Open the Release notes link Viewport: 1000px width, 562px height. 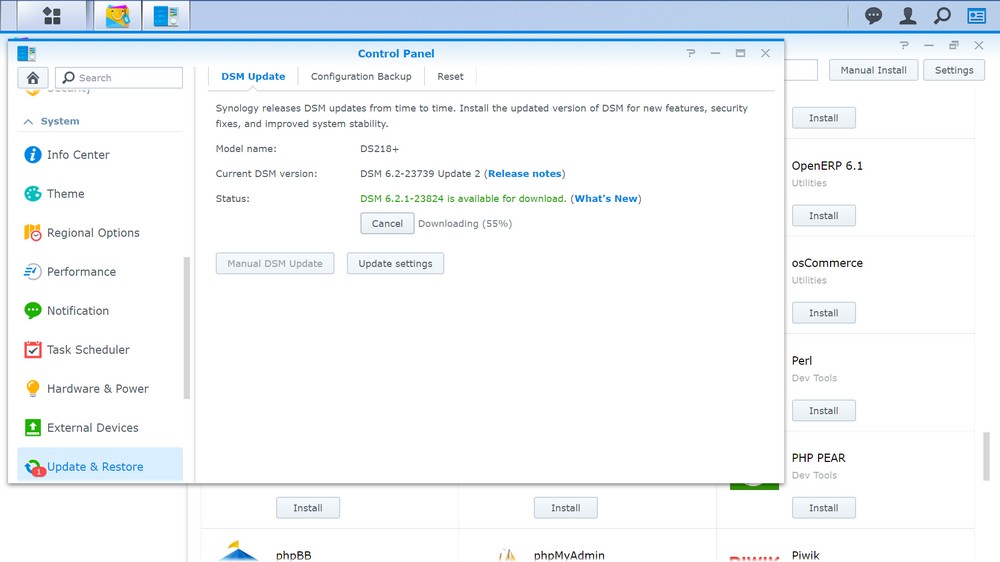tap(525, 174)
